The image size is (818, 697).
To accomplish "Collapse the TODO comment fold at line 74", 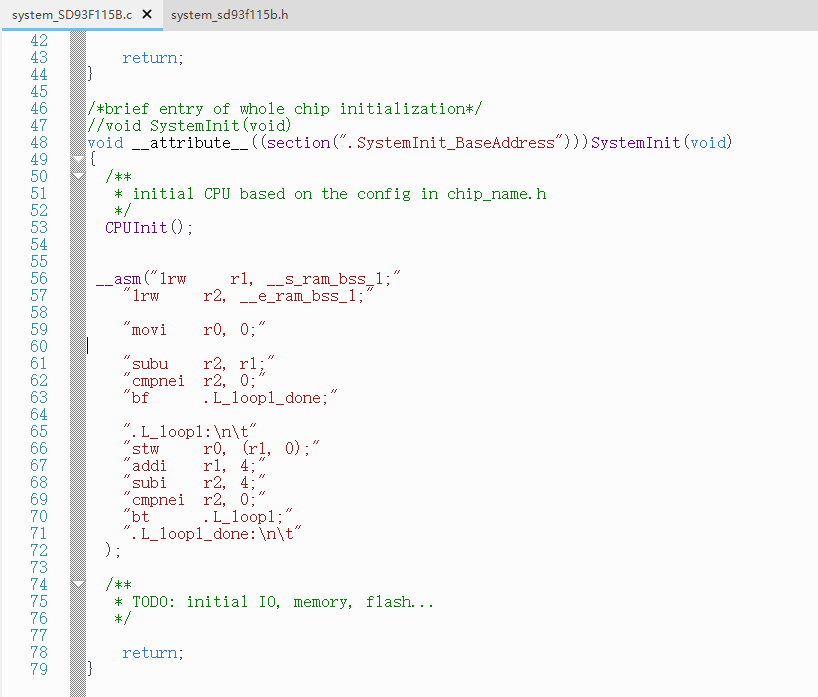I will coord(78,584).
